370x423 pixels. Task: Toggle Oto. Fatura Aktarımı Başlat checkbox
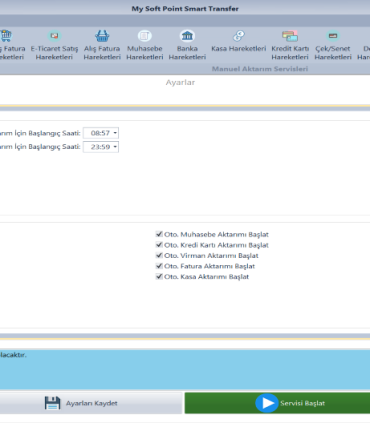point(159,266)
